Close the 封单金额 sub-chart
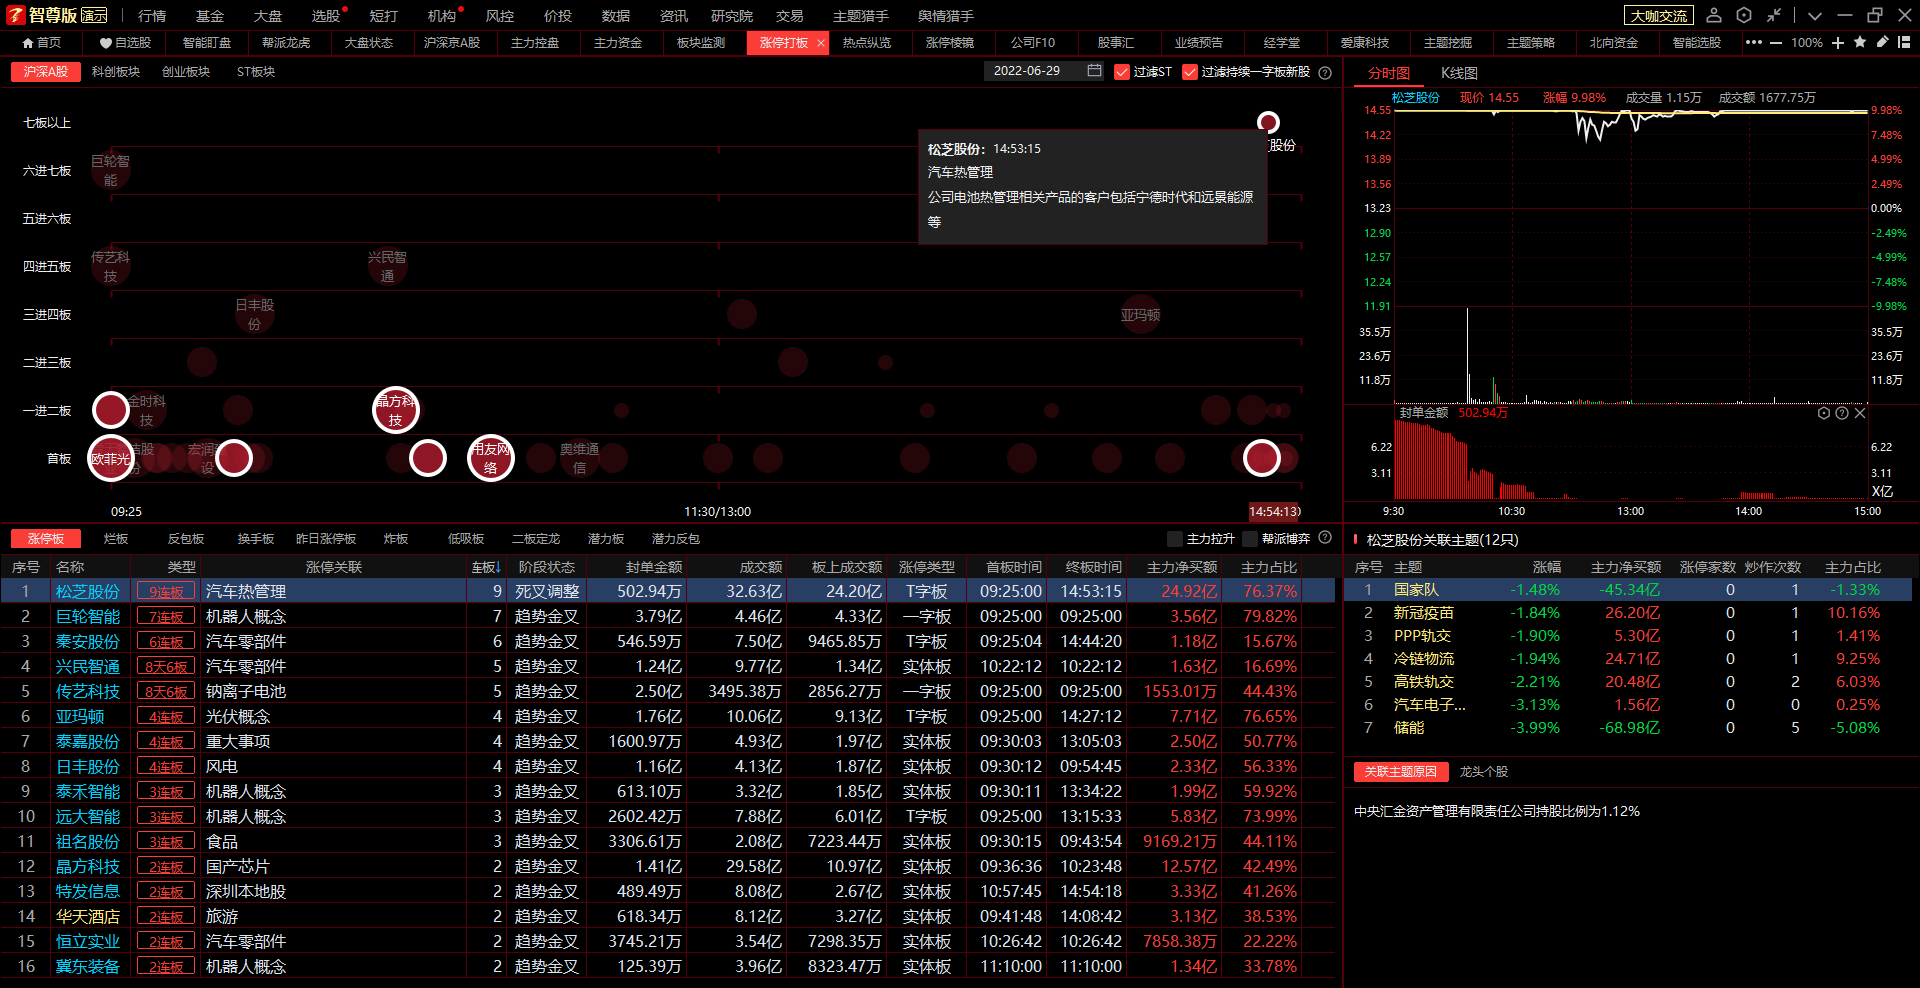 (x=1860, y=413)
